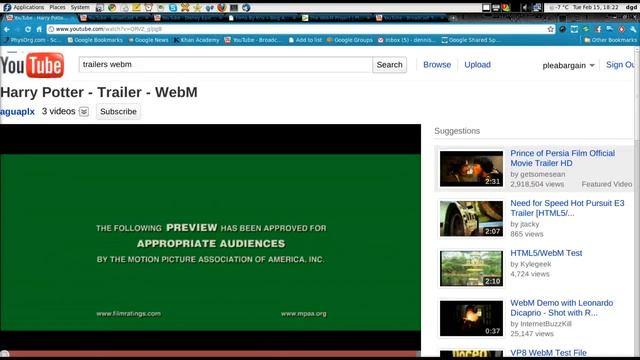The width and height of the screenshot is (640, 360).
Task: Open the Applications menu
Action: 28,7
